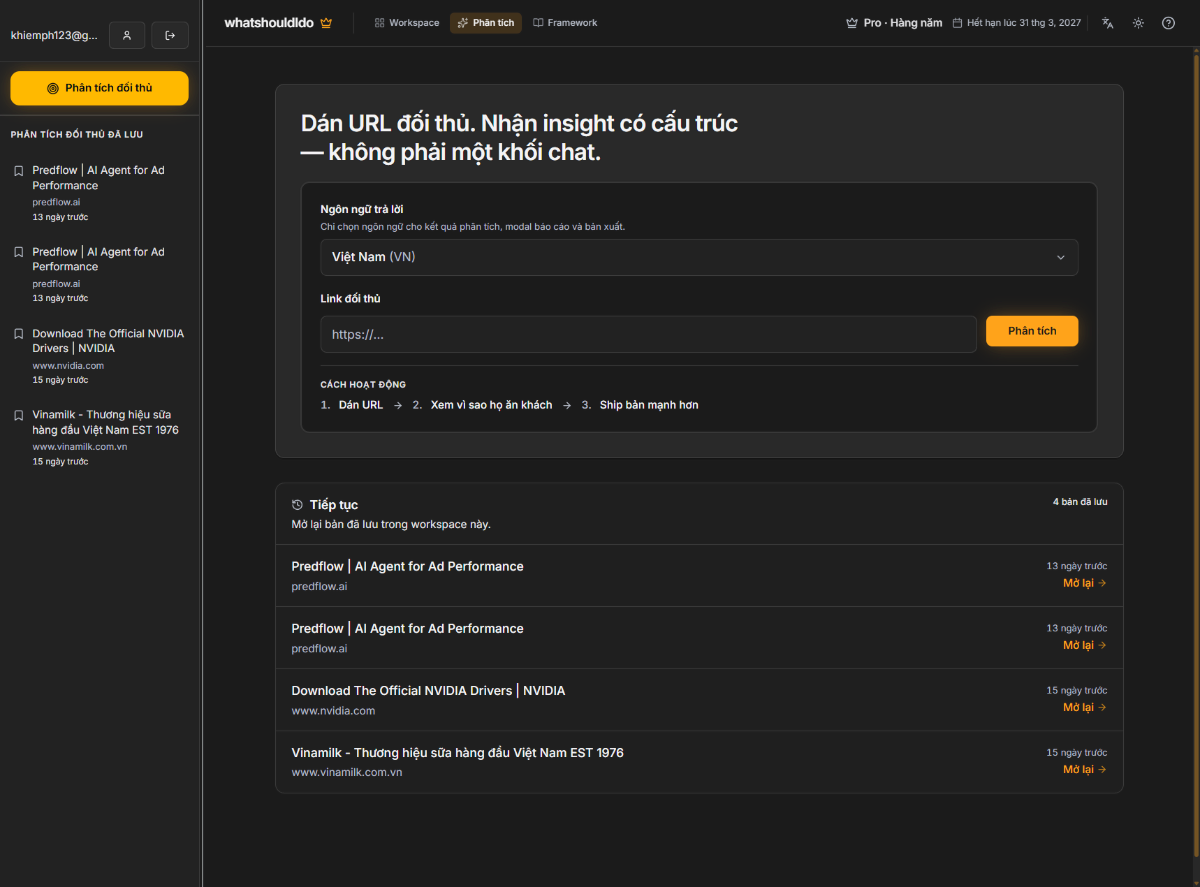Toggle the light theme sun icon
1200x887 pixels.
tap(1138, 23)
